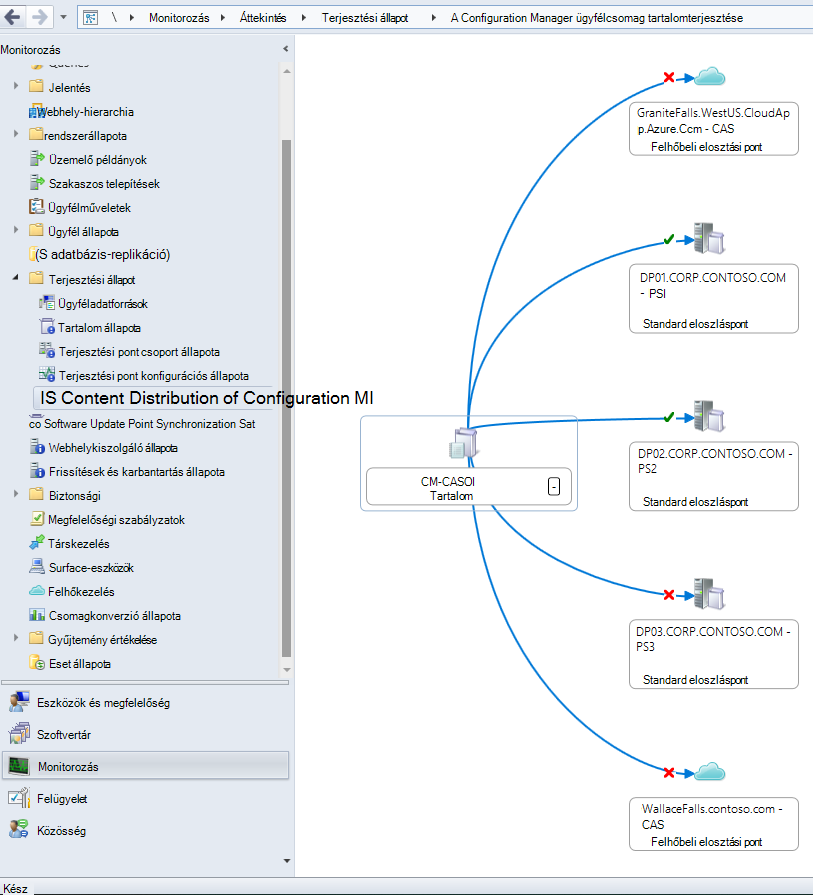Open Surface-eszközök laptop icon

point(37,566)
